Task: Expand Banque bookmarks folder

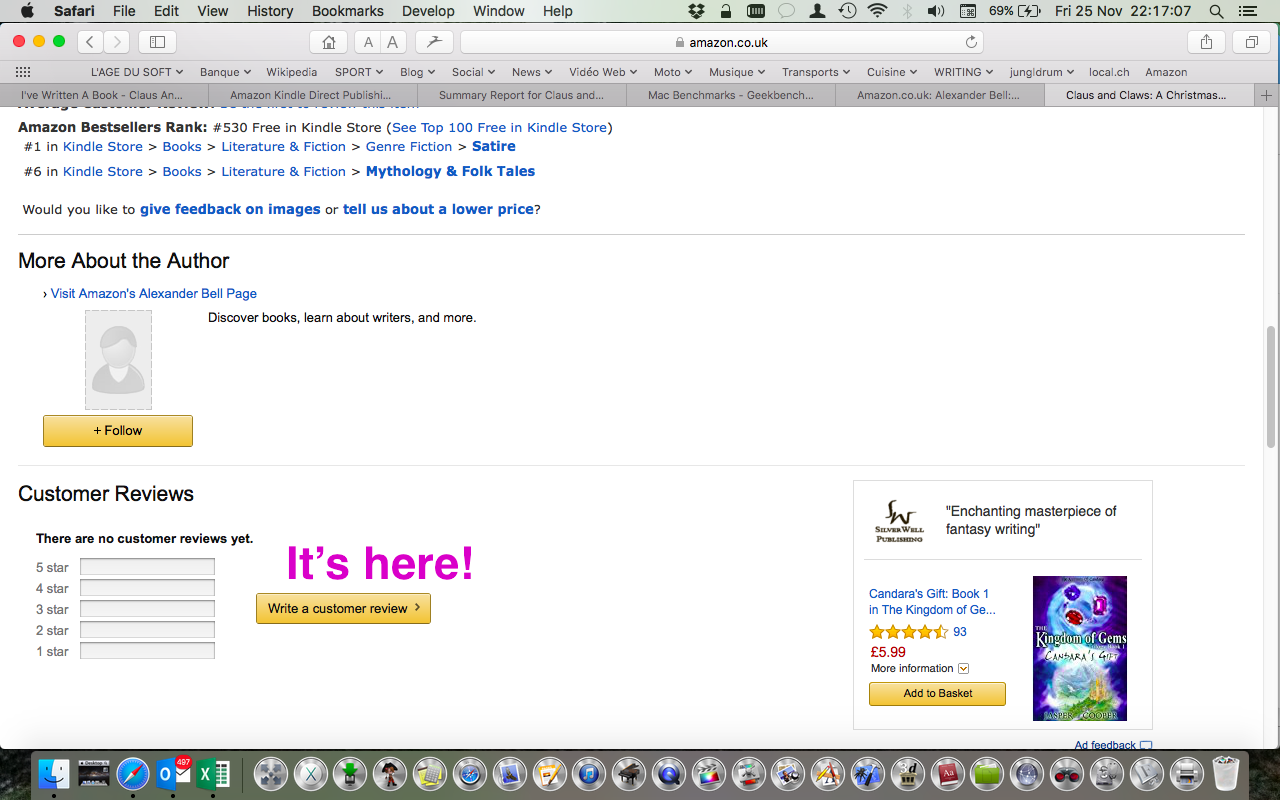Action: 225,72
